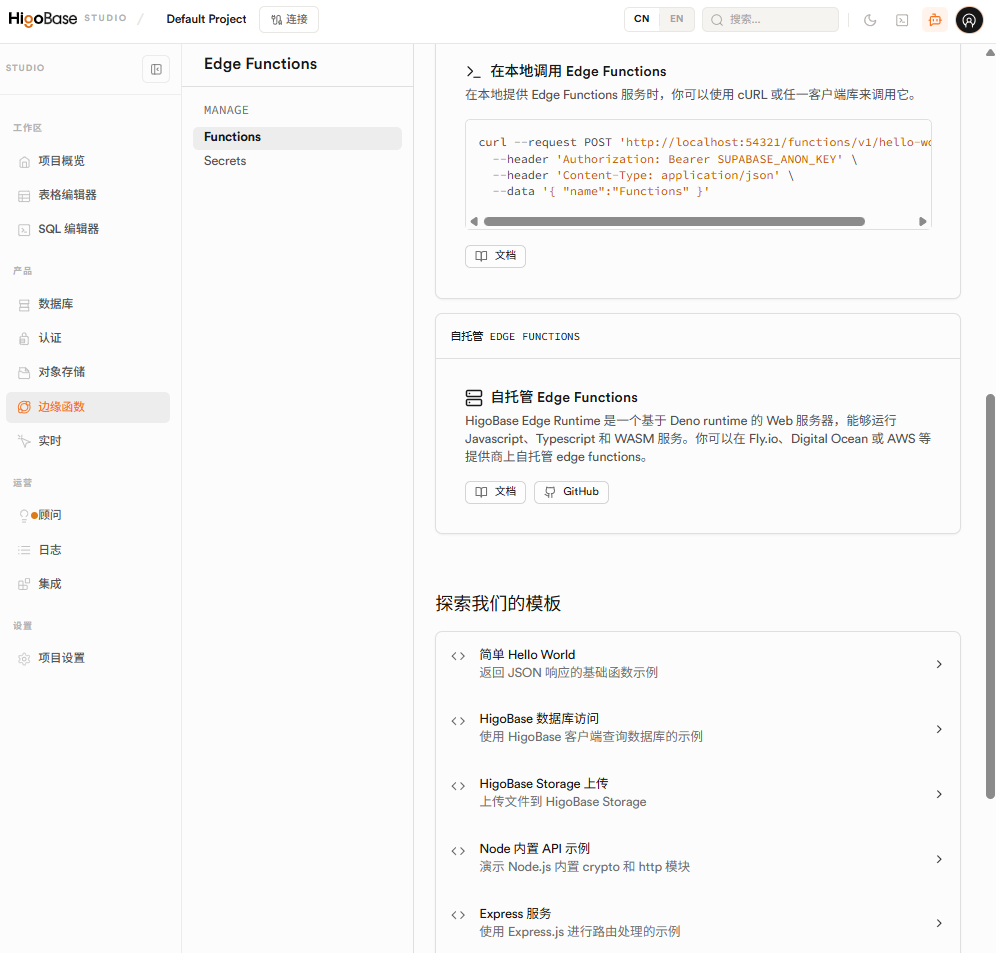This screenshot has width=996, height=953.
Task: Click terminal prompt icon by 在本地调用
Action: click(473, 72)
